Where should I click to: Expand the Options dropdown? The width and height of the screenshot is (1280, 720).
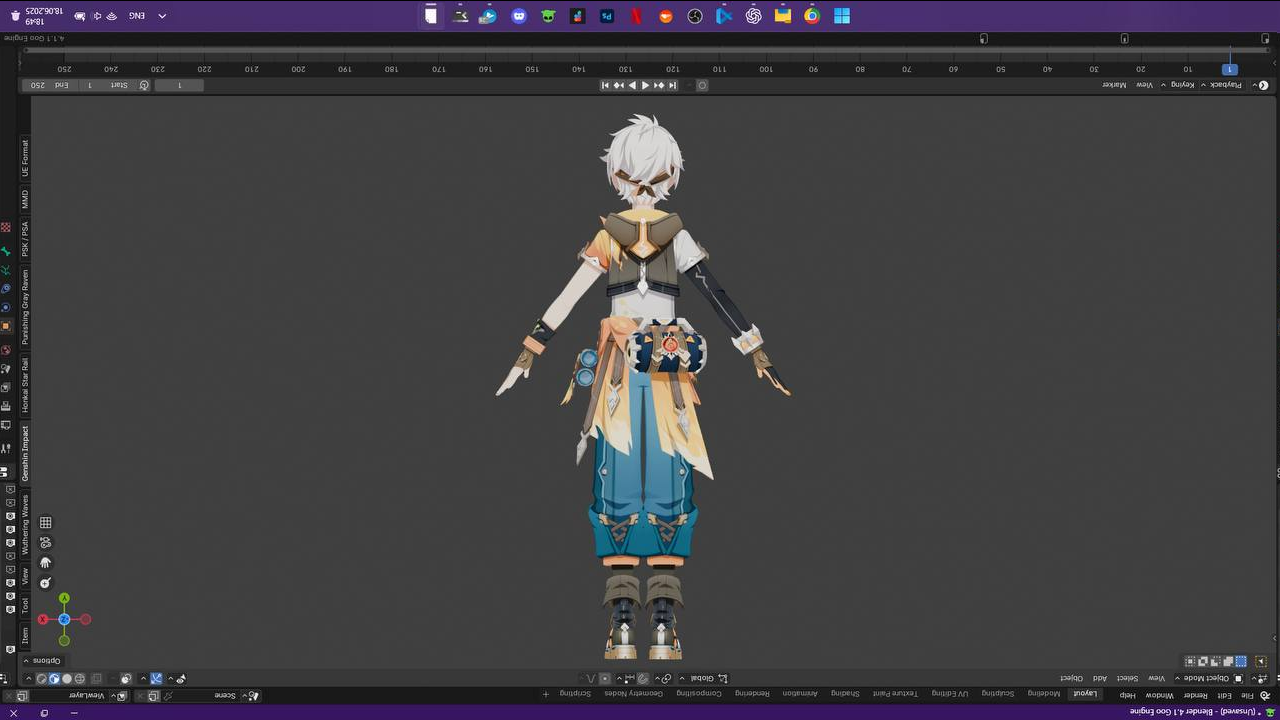click(44, 660)
